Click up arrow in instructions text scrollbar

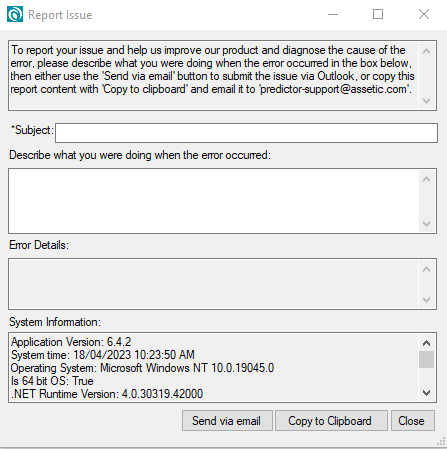426,51
